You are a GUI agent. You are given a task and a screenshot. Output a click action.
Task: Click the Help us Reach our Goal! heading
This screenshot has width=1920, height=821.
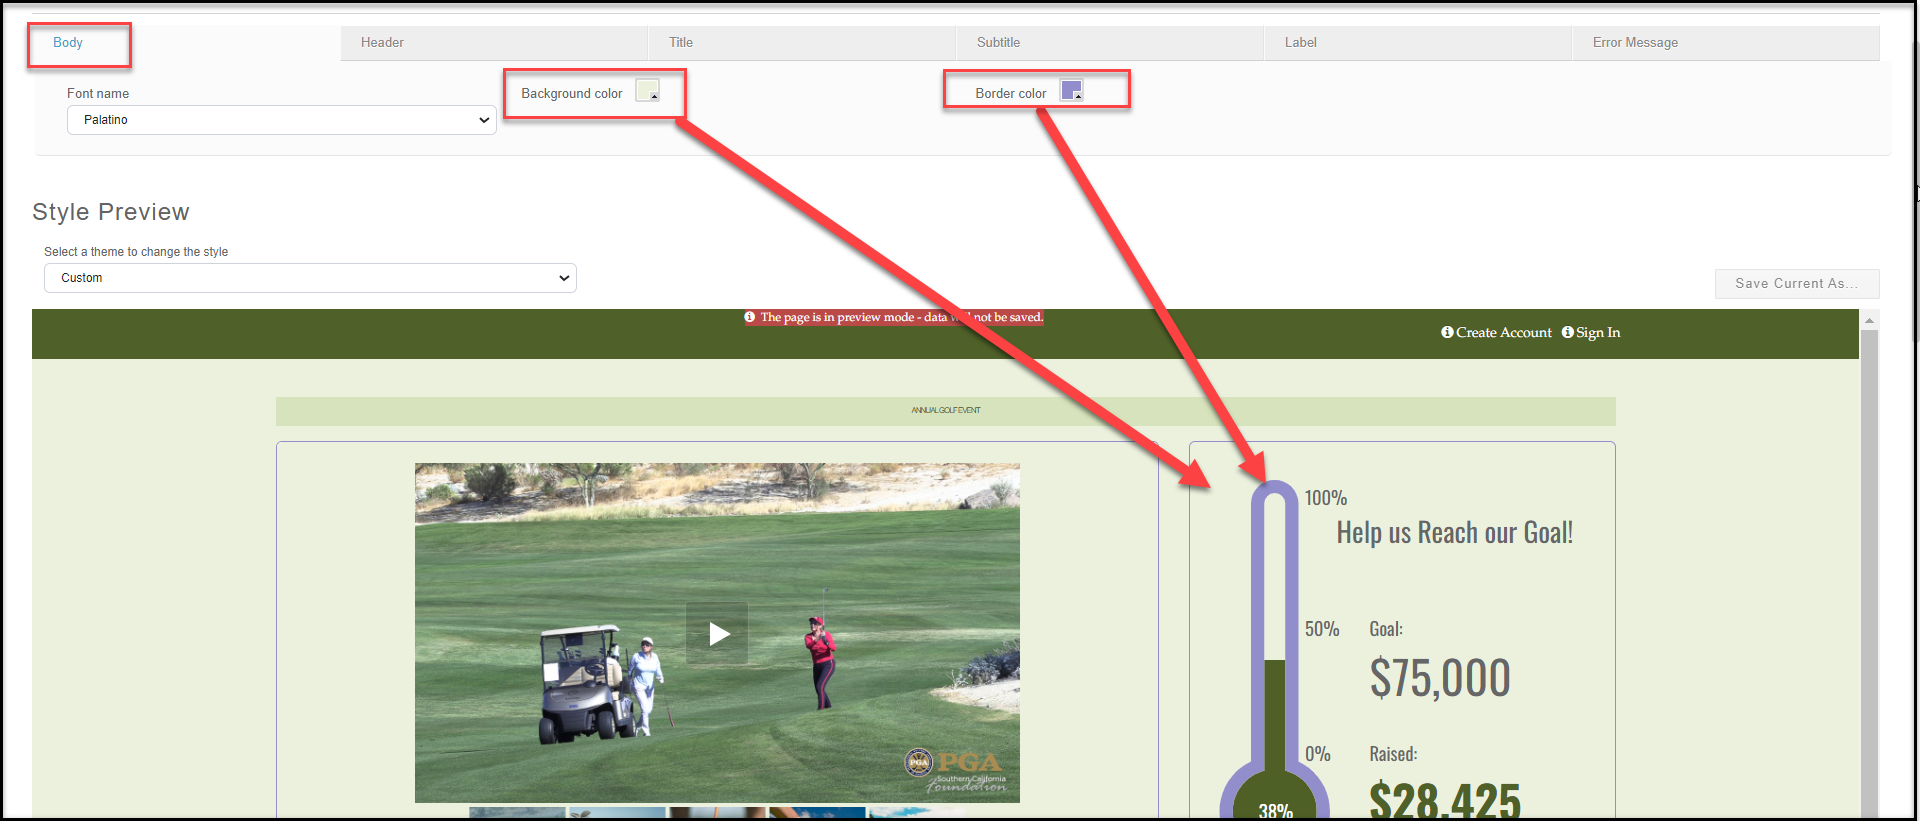click(x=1455, y=533)
